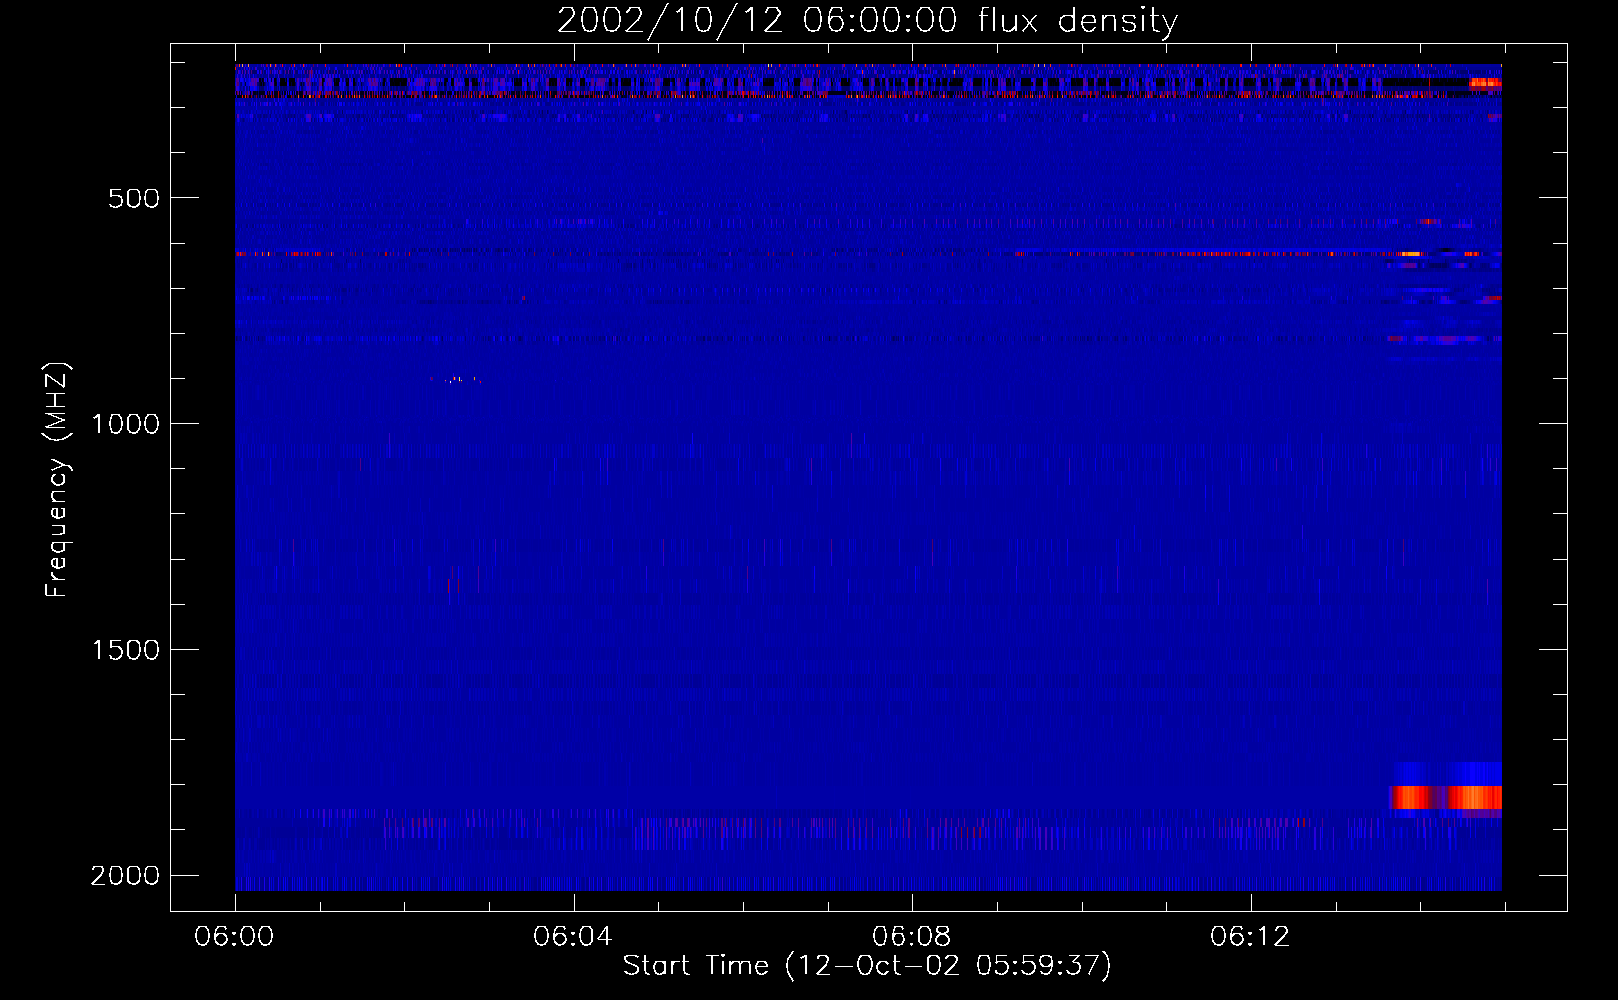Click the 2000 frequency tick label
The image size is (1618, 1000).
pyautogui.click(x=125, y=876)
